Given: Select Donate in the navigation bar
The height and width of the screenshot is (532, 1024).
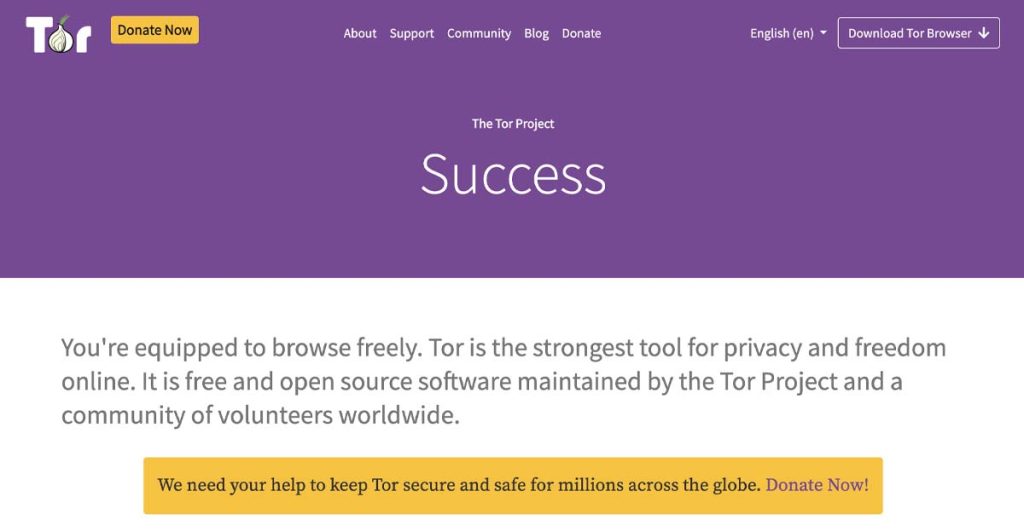Looking at the screenshot, I should point(581,33).
